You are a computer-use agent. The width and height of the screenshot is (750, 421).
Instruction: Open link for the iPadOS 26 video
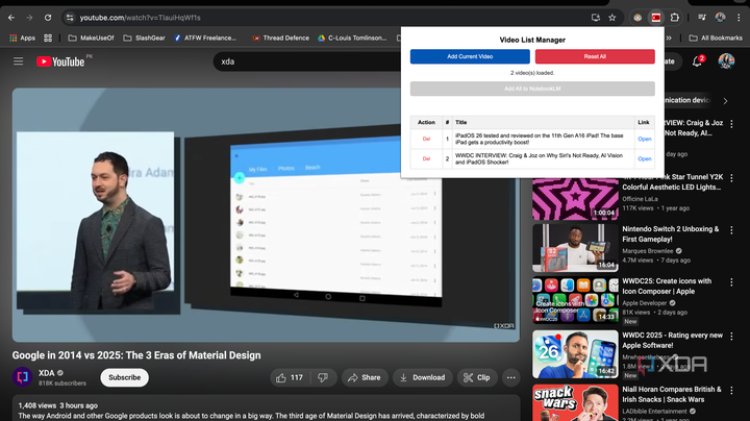[644, 139]
